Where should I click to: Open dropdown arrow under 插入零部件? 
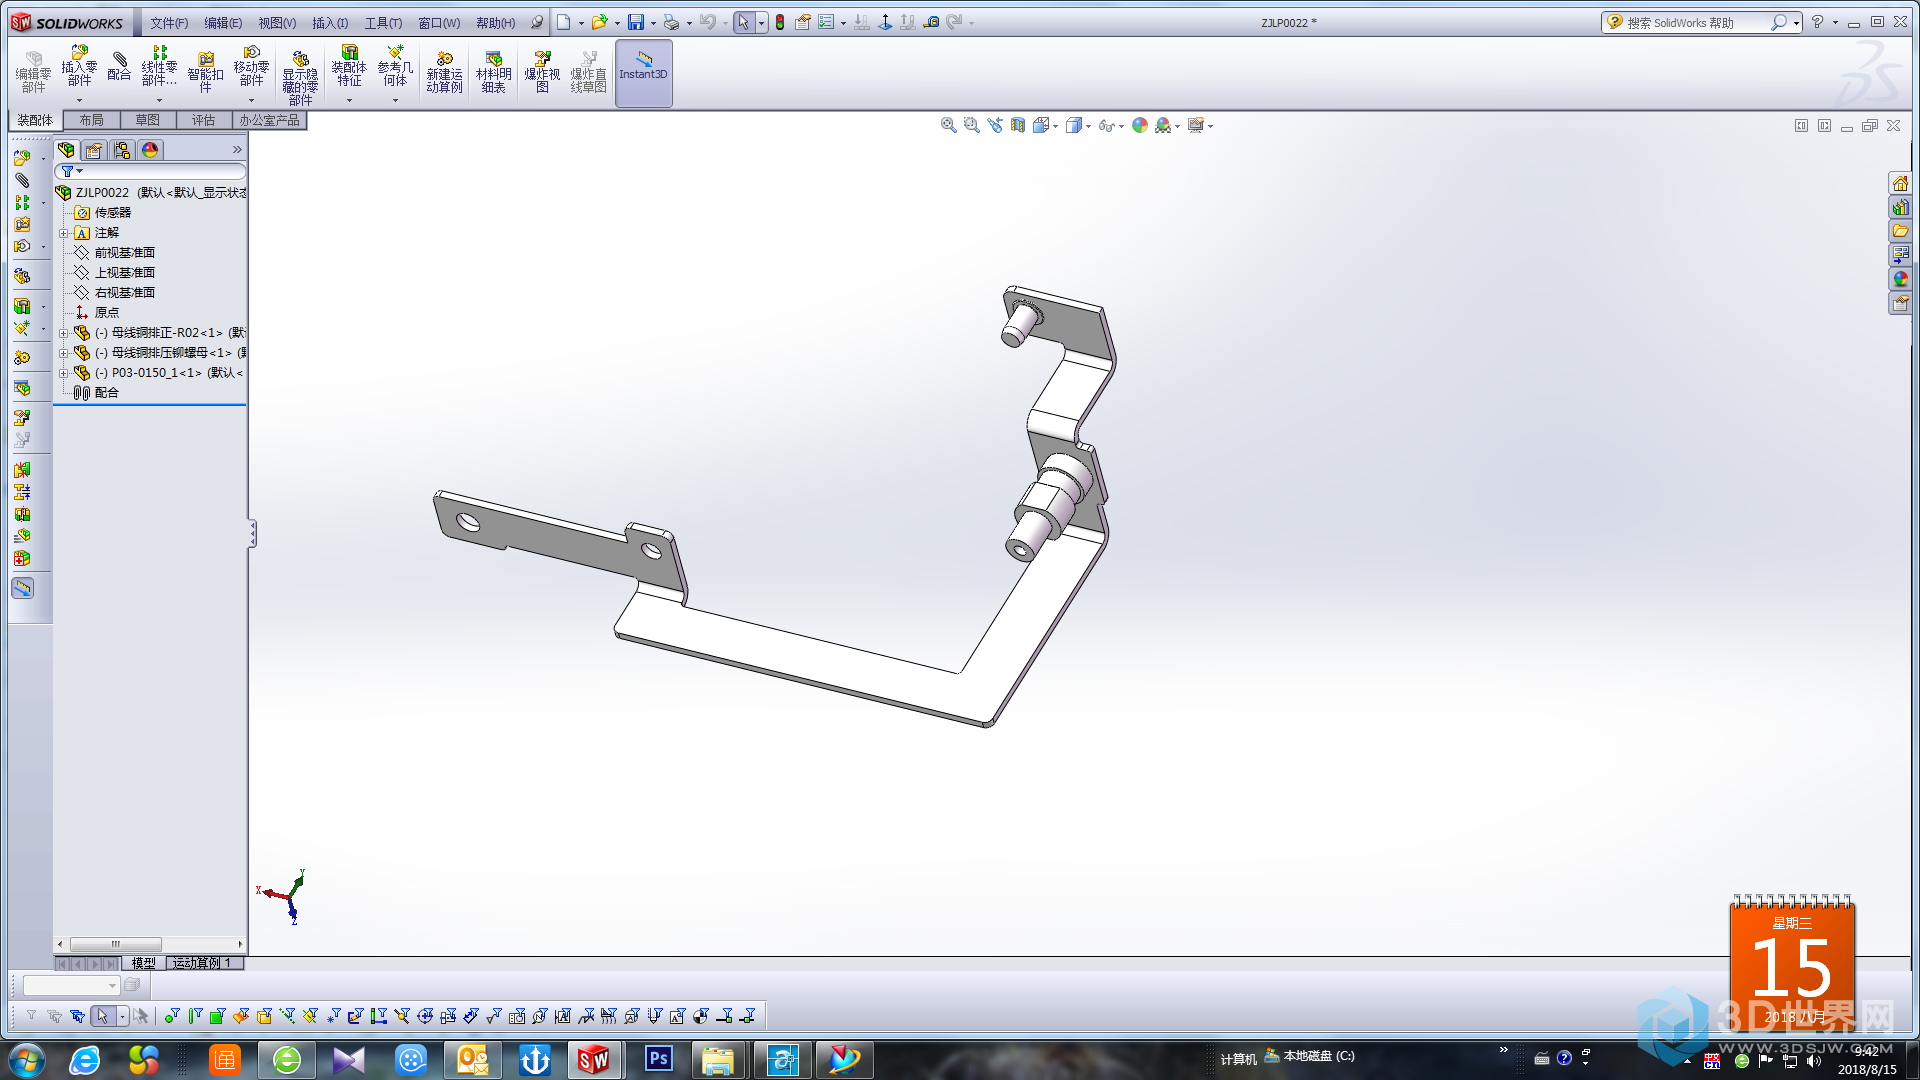[79, 100]
